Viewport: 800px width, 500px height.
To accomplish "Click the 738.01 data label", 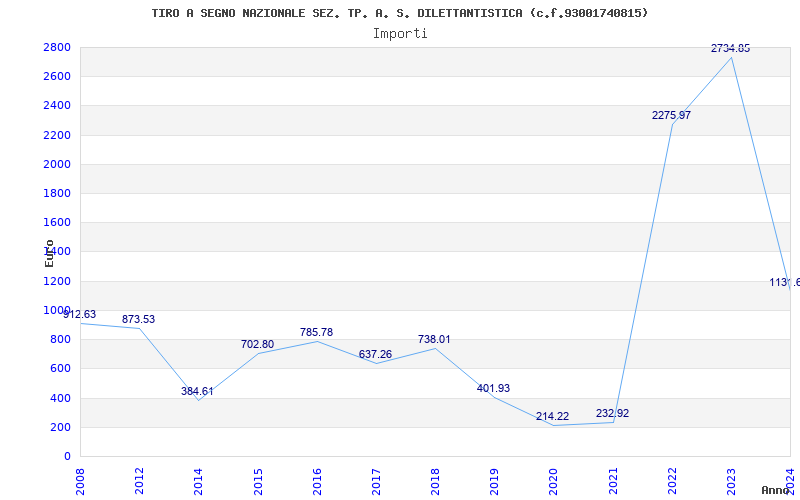I will click(x=434, y=339).
